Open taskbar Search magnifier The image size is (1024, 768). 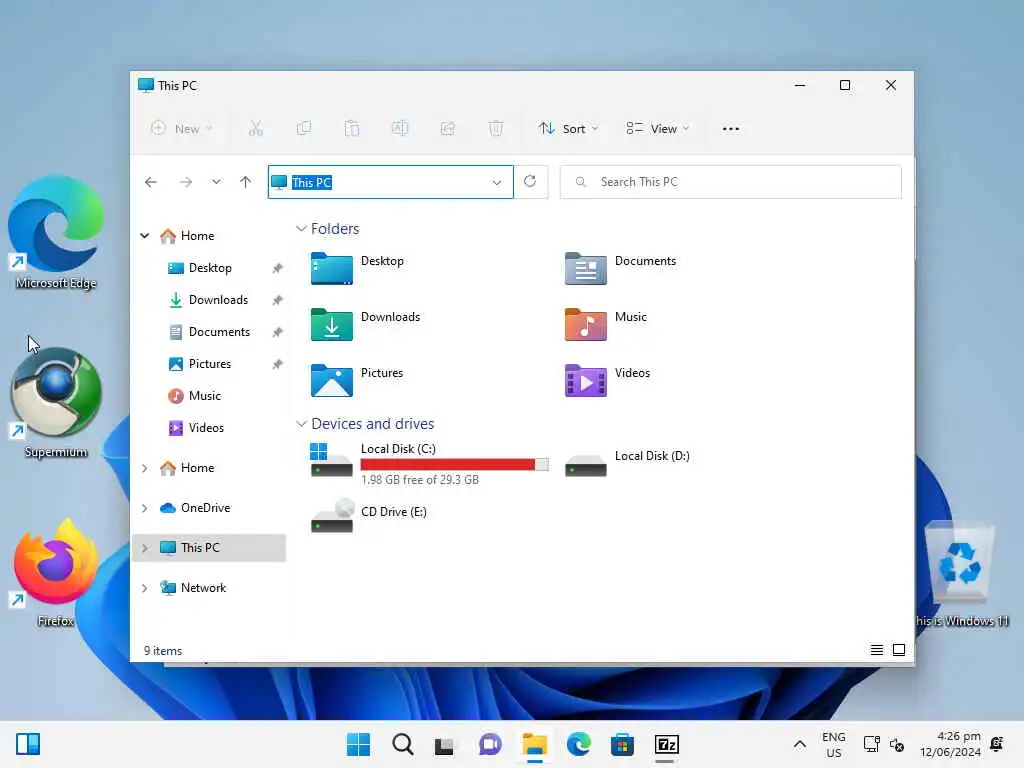pyautogui.click(x=402, y=744)
